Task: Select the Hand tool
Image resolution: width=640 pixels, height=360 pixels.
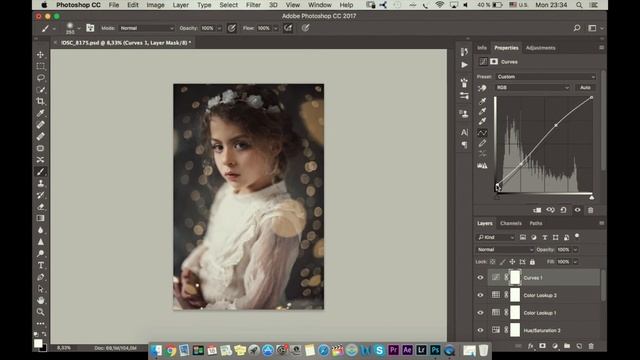Action: tap(40, 300)
